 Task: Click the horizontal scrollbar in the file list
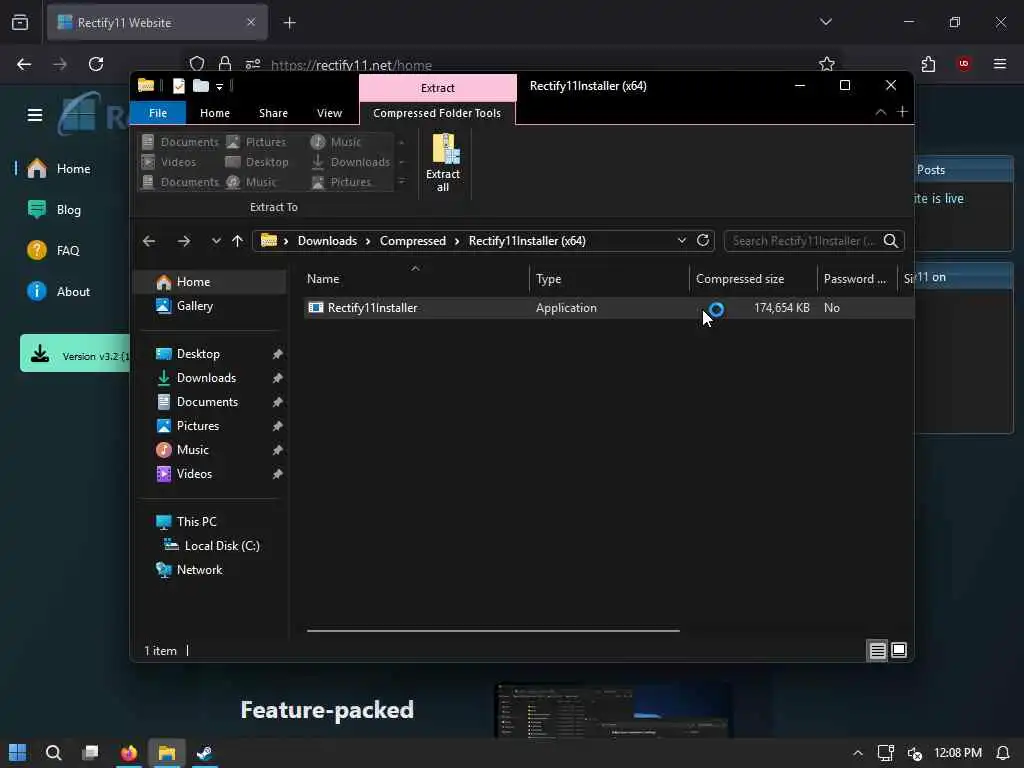point(493,631)
